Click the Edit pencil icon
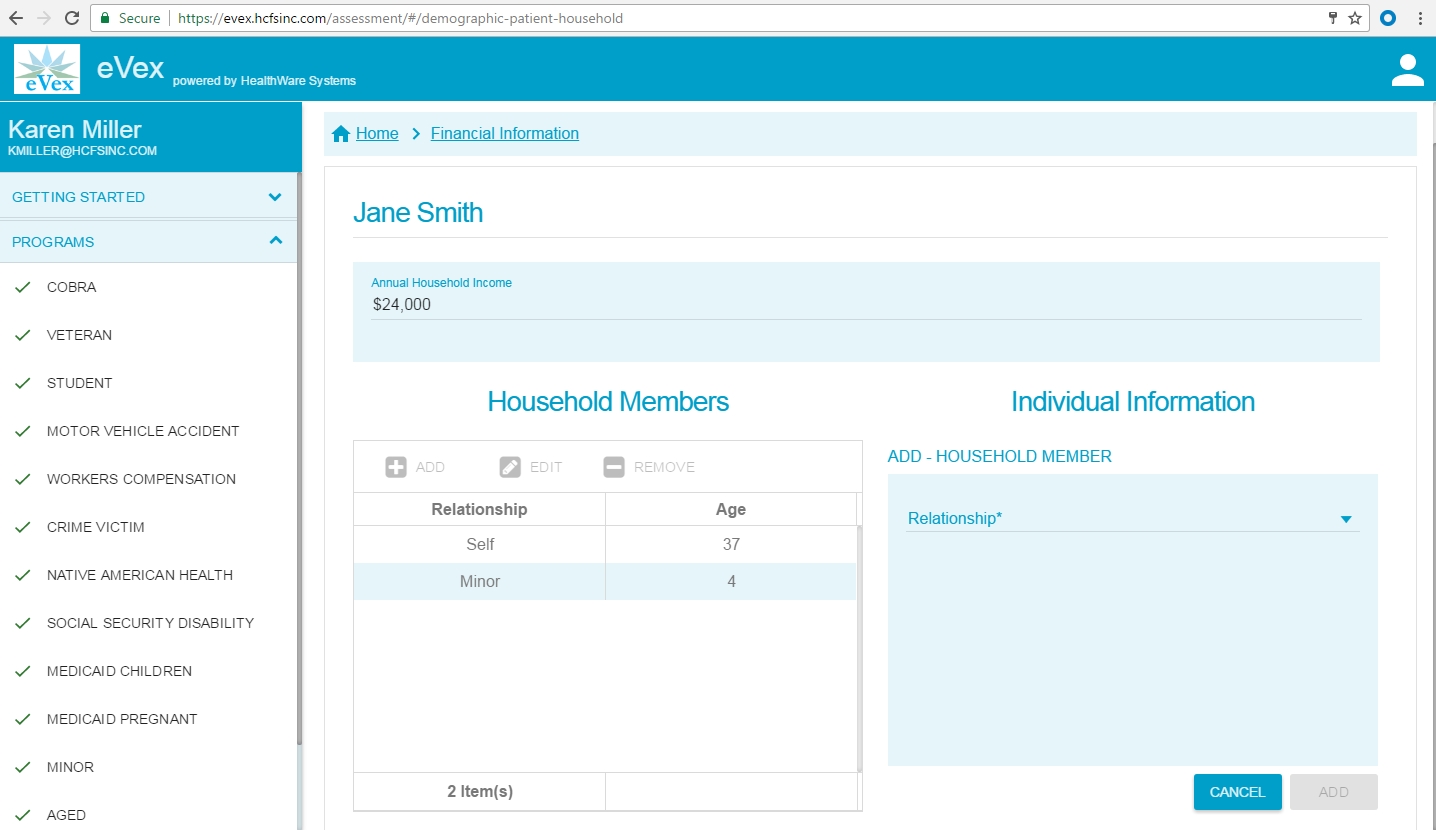 [x=510, y=467]
